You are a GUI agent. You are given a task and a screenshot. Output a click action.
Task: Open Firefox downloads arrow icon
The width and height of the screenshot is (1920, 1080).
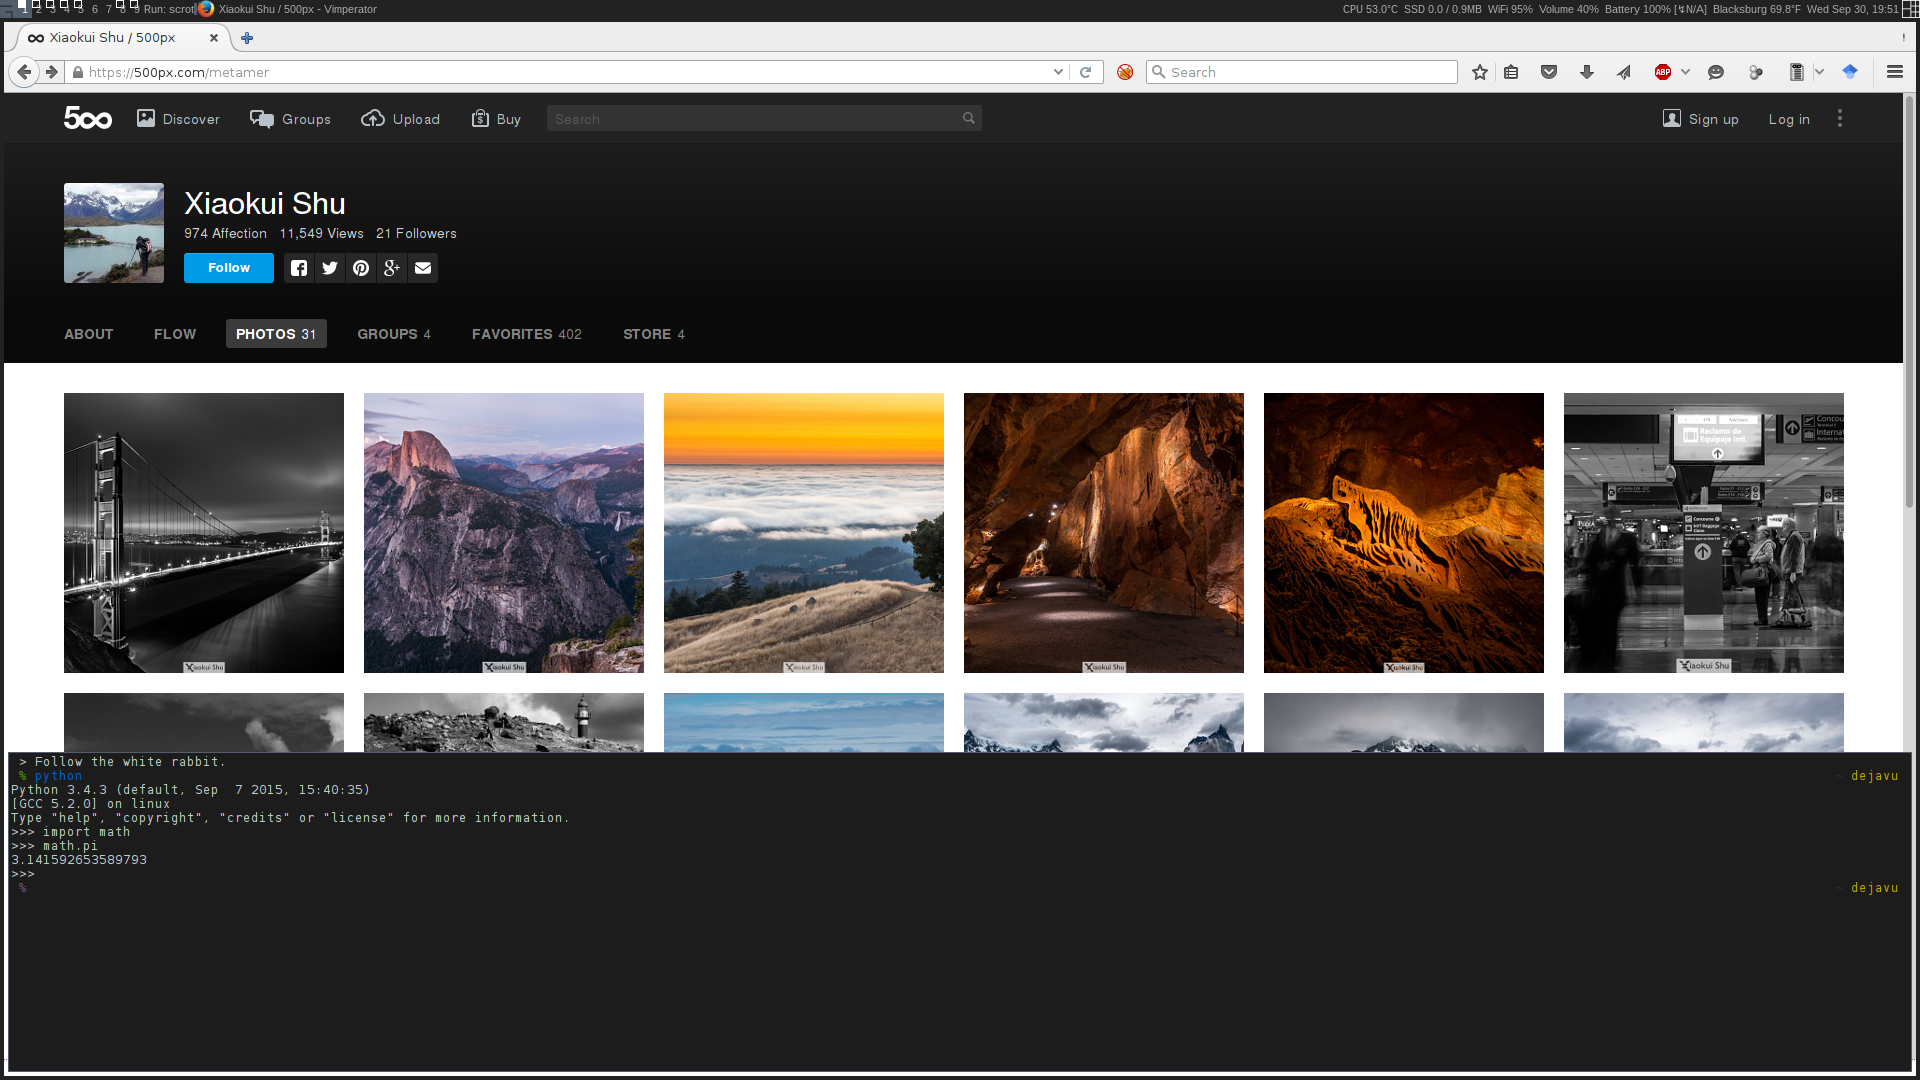tap(1587, 72)
